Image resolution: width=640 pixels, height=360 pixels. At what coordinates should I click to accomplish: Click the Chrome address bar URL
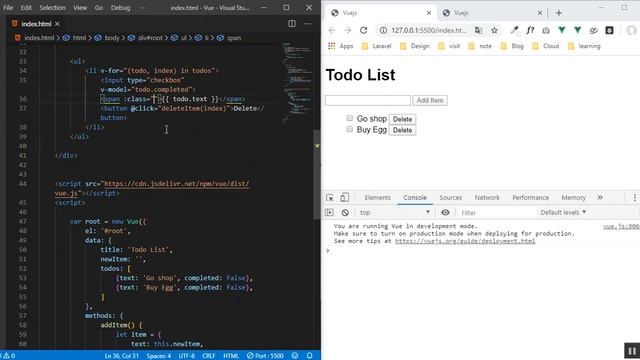[429, 30]
